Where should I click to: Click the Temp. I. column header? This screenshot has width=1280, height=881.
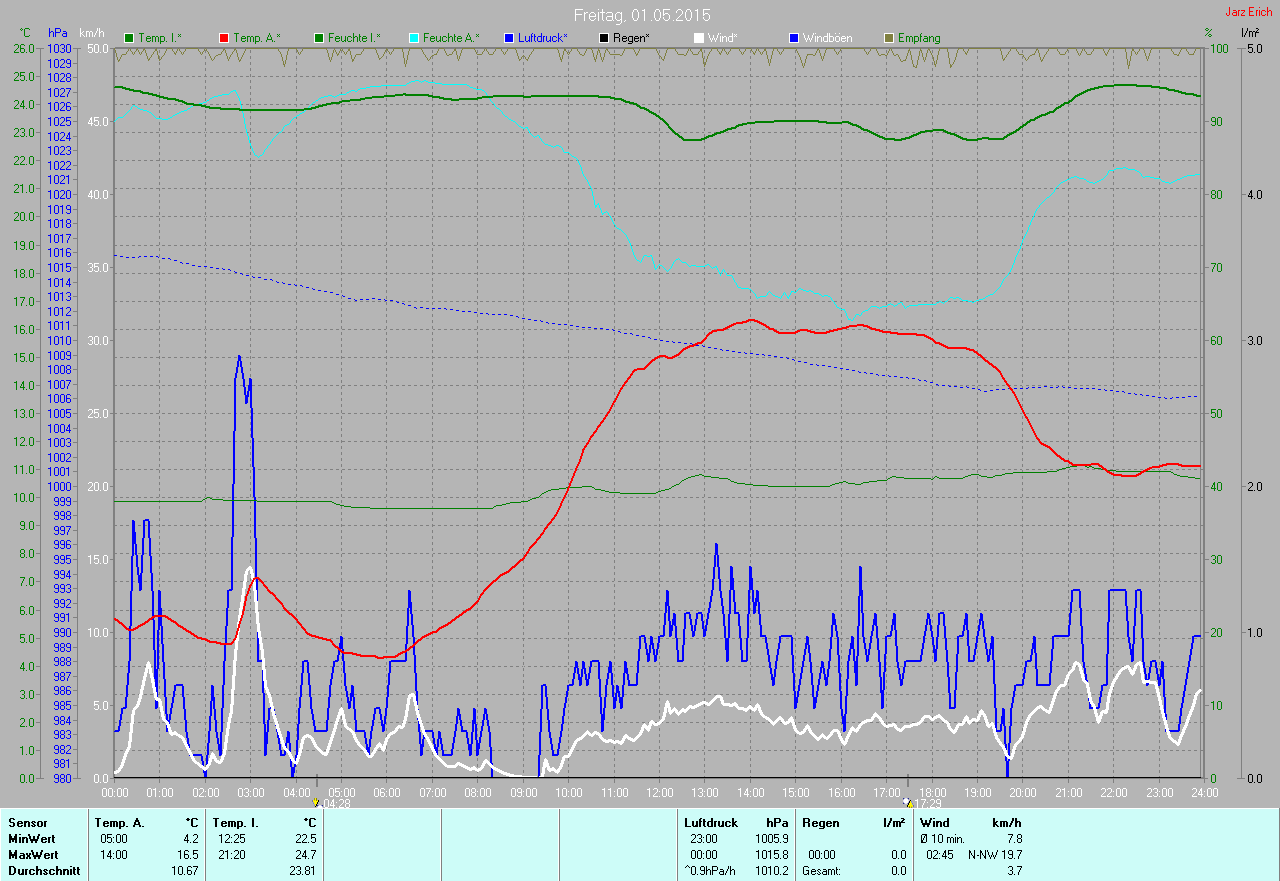[234, 823]
